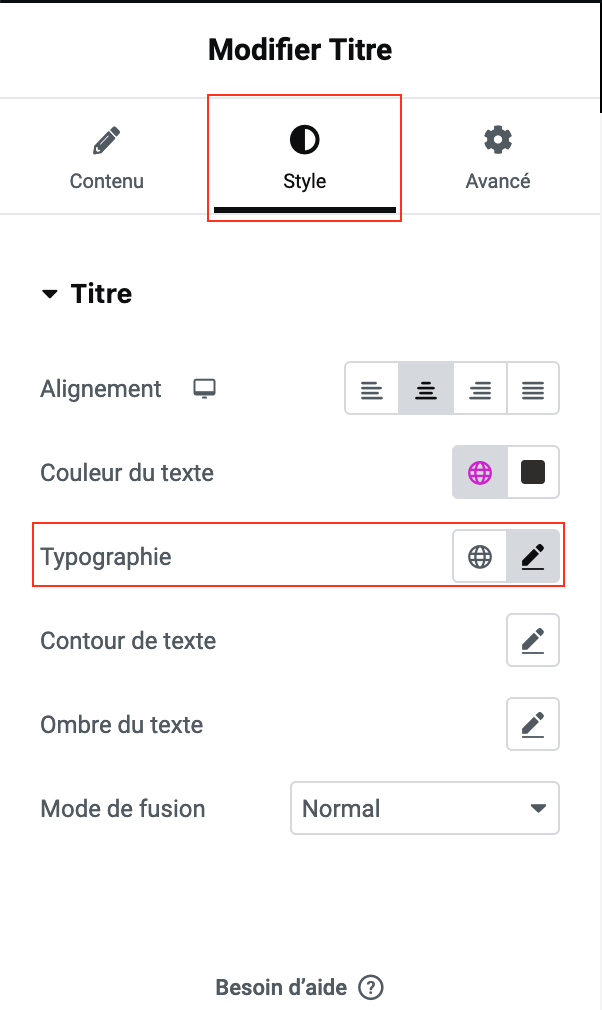Image resolution: width=602 pixels, height=1010 pixels.
Task: Click the Besoin d'aide link
Action: tap(281, 988)
